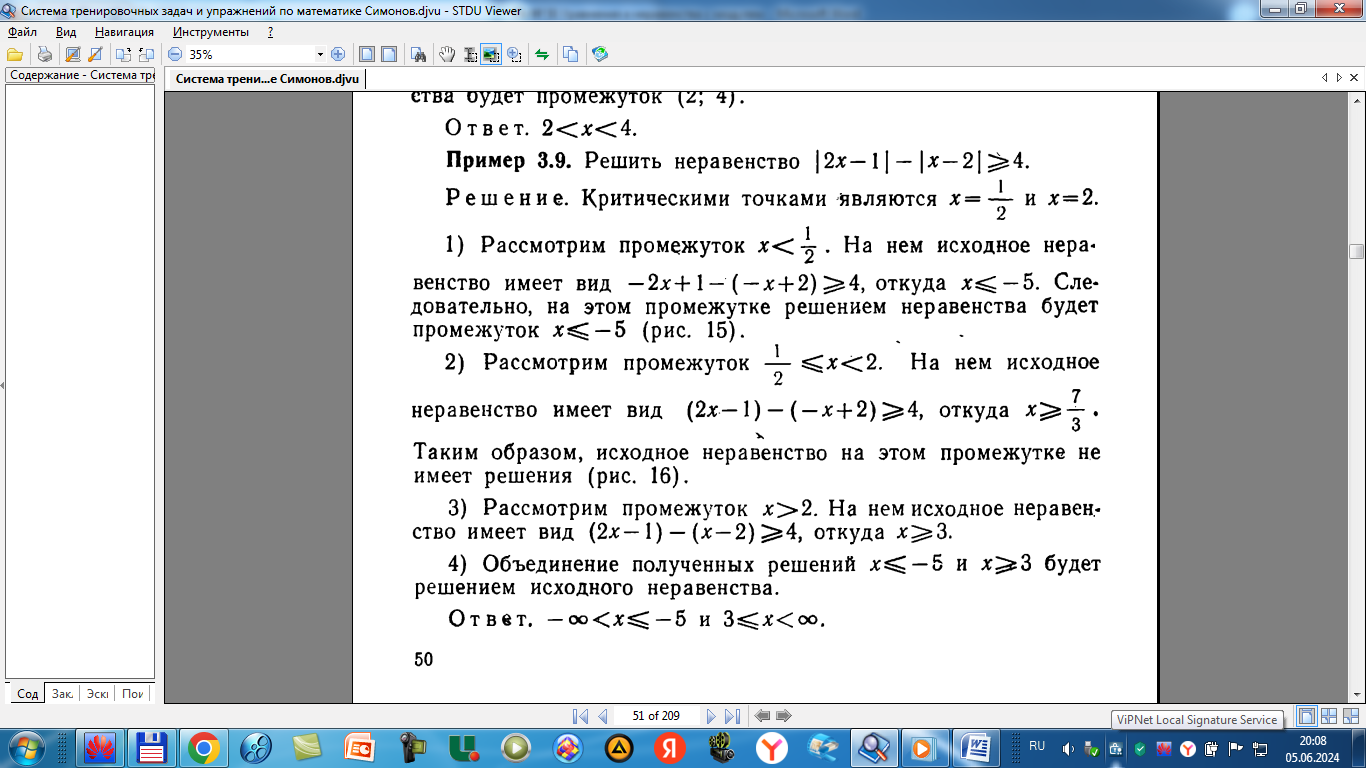Open the binoculars search icon
This screenshot has width=1366, height=768.
420,54
